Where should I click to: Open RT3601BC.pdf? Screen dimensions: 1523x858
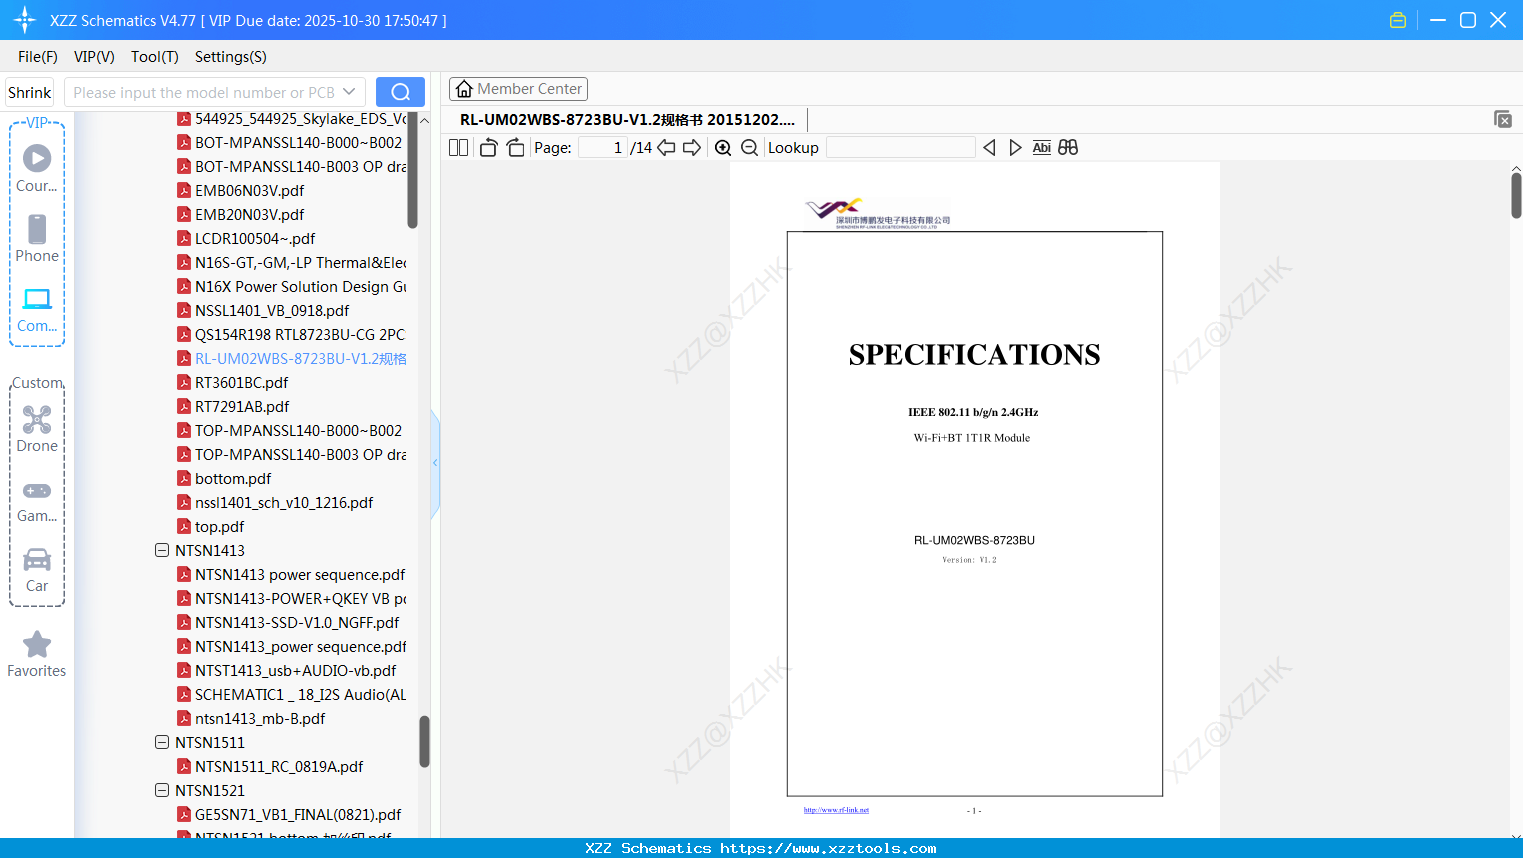241,382
